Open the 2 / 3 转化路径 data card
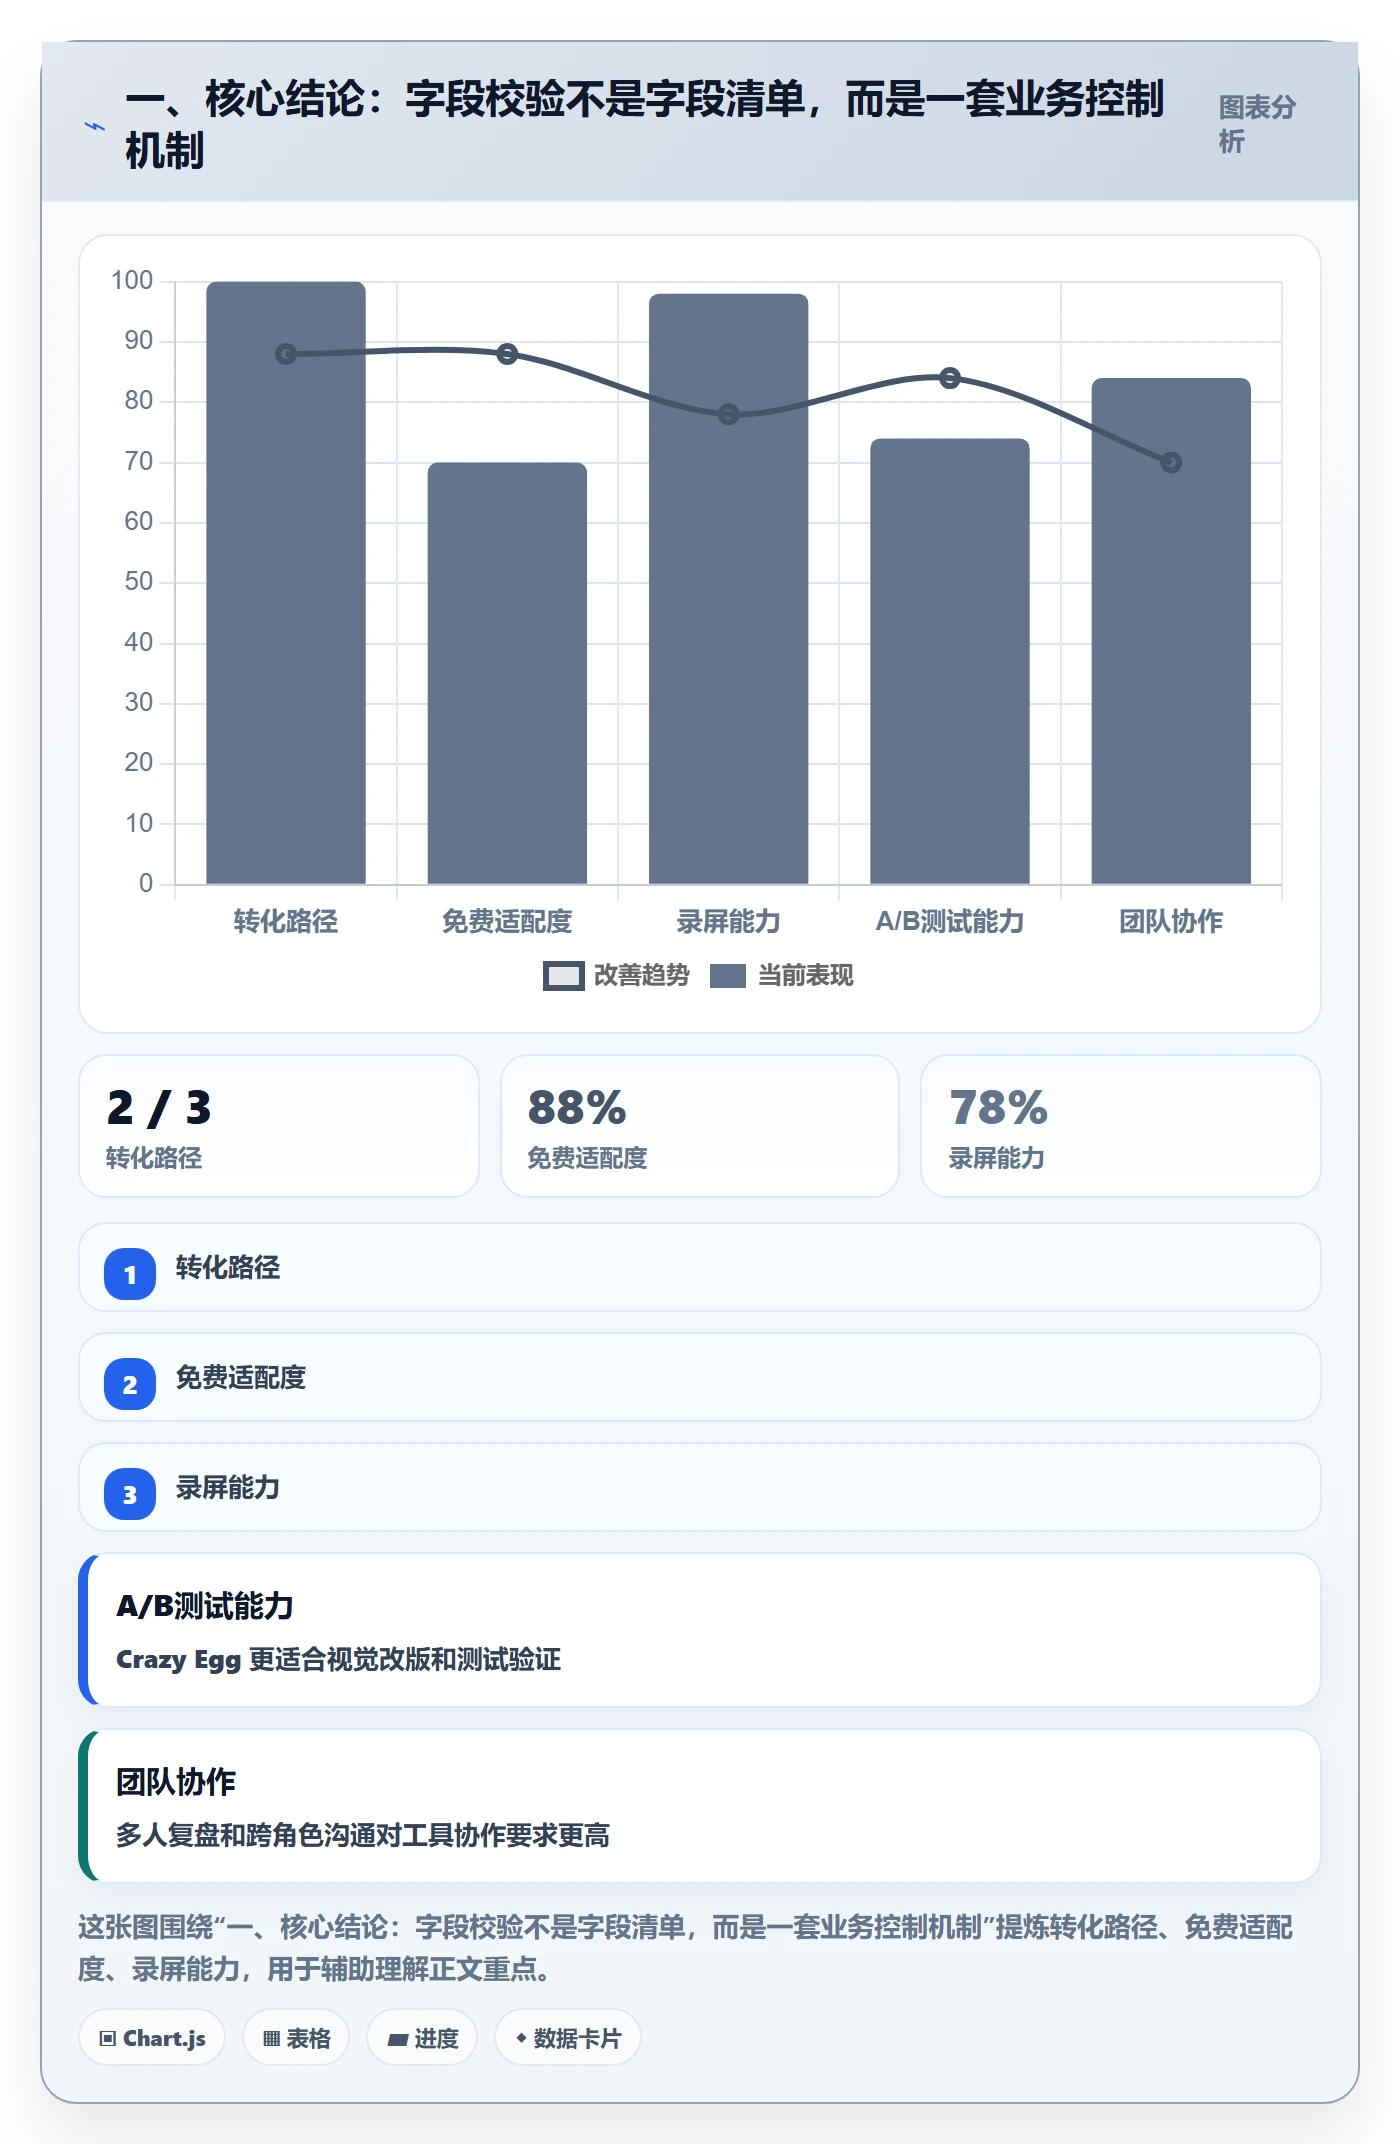This screenshot has height=2144, width=1400. pyautogui.click(x=279, y=1126)
